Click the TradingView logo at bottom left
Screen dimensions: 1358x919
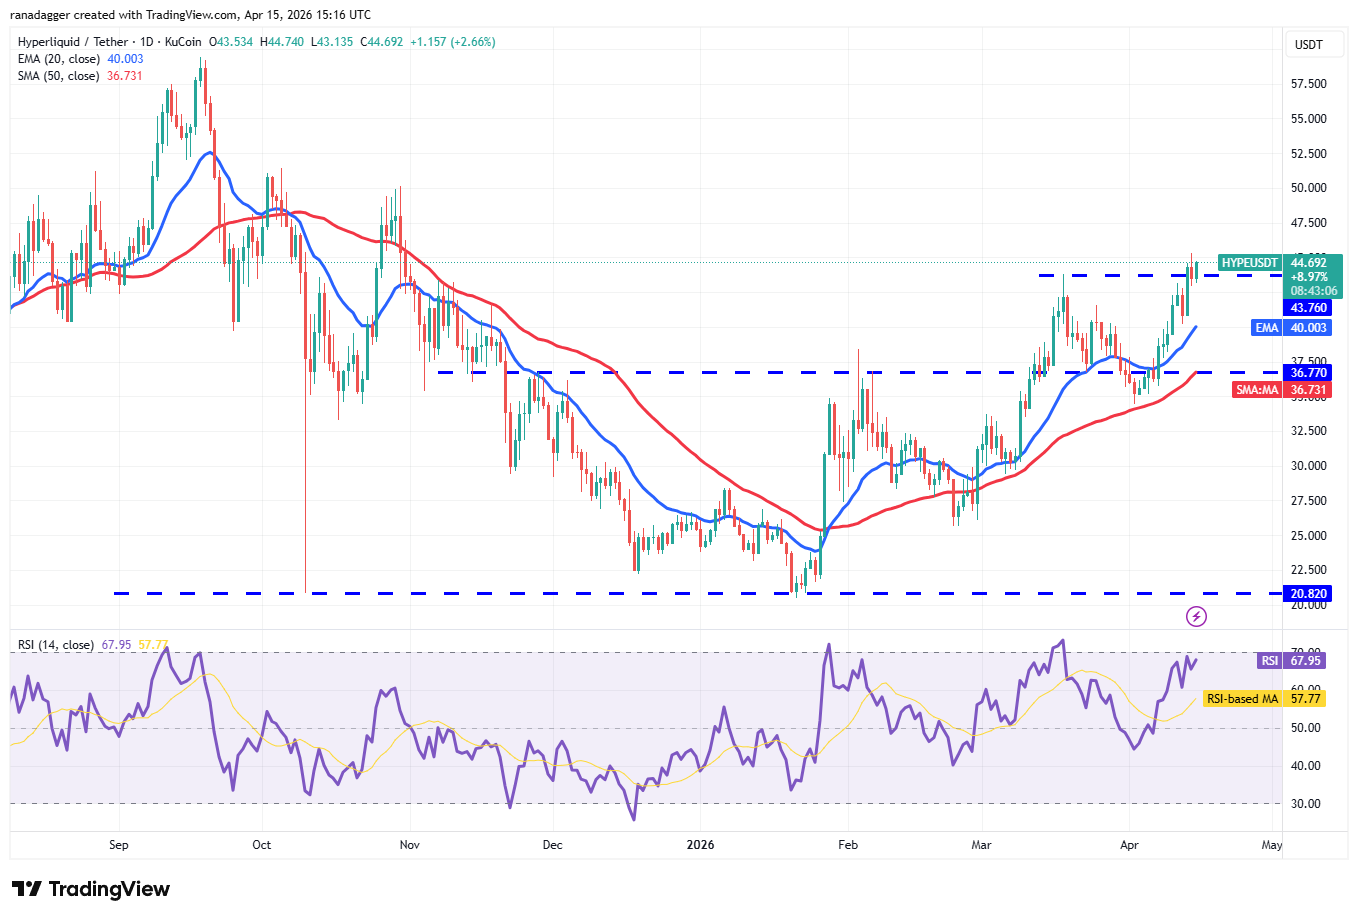[x=88, y=889]
